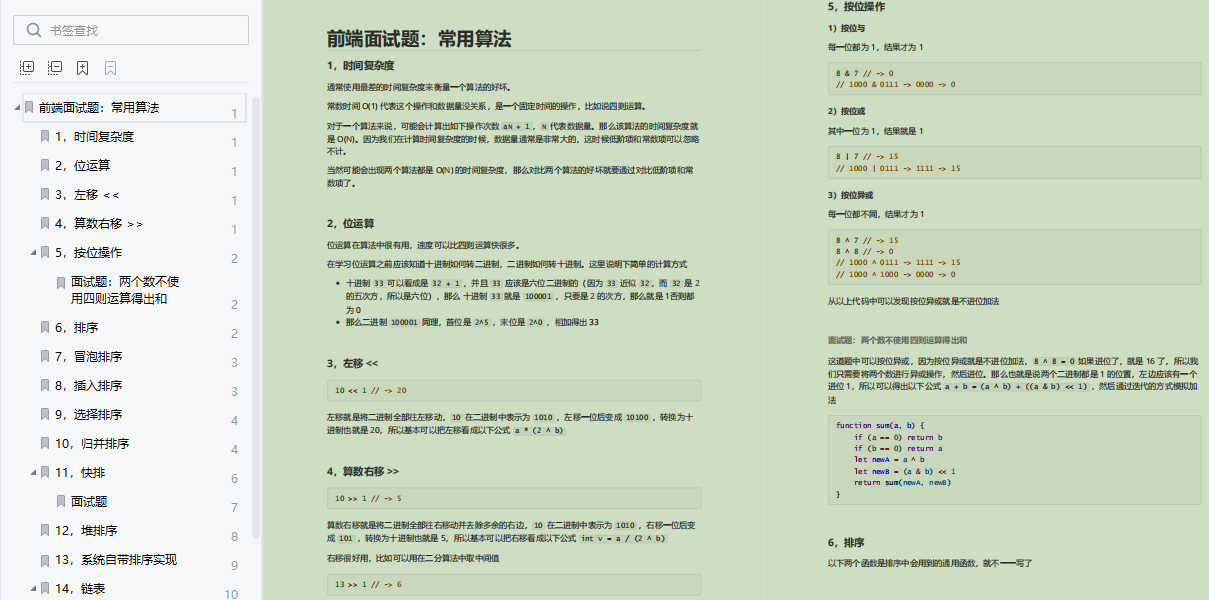The width and height of the screenshot is (1209, 600).
Task: Select bookmark 5，按位操作
Action: (88, 253)
